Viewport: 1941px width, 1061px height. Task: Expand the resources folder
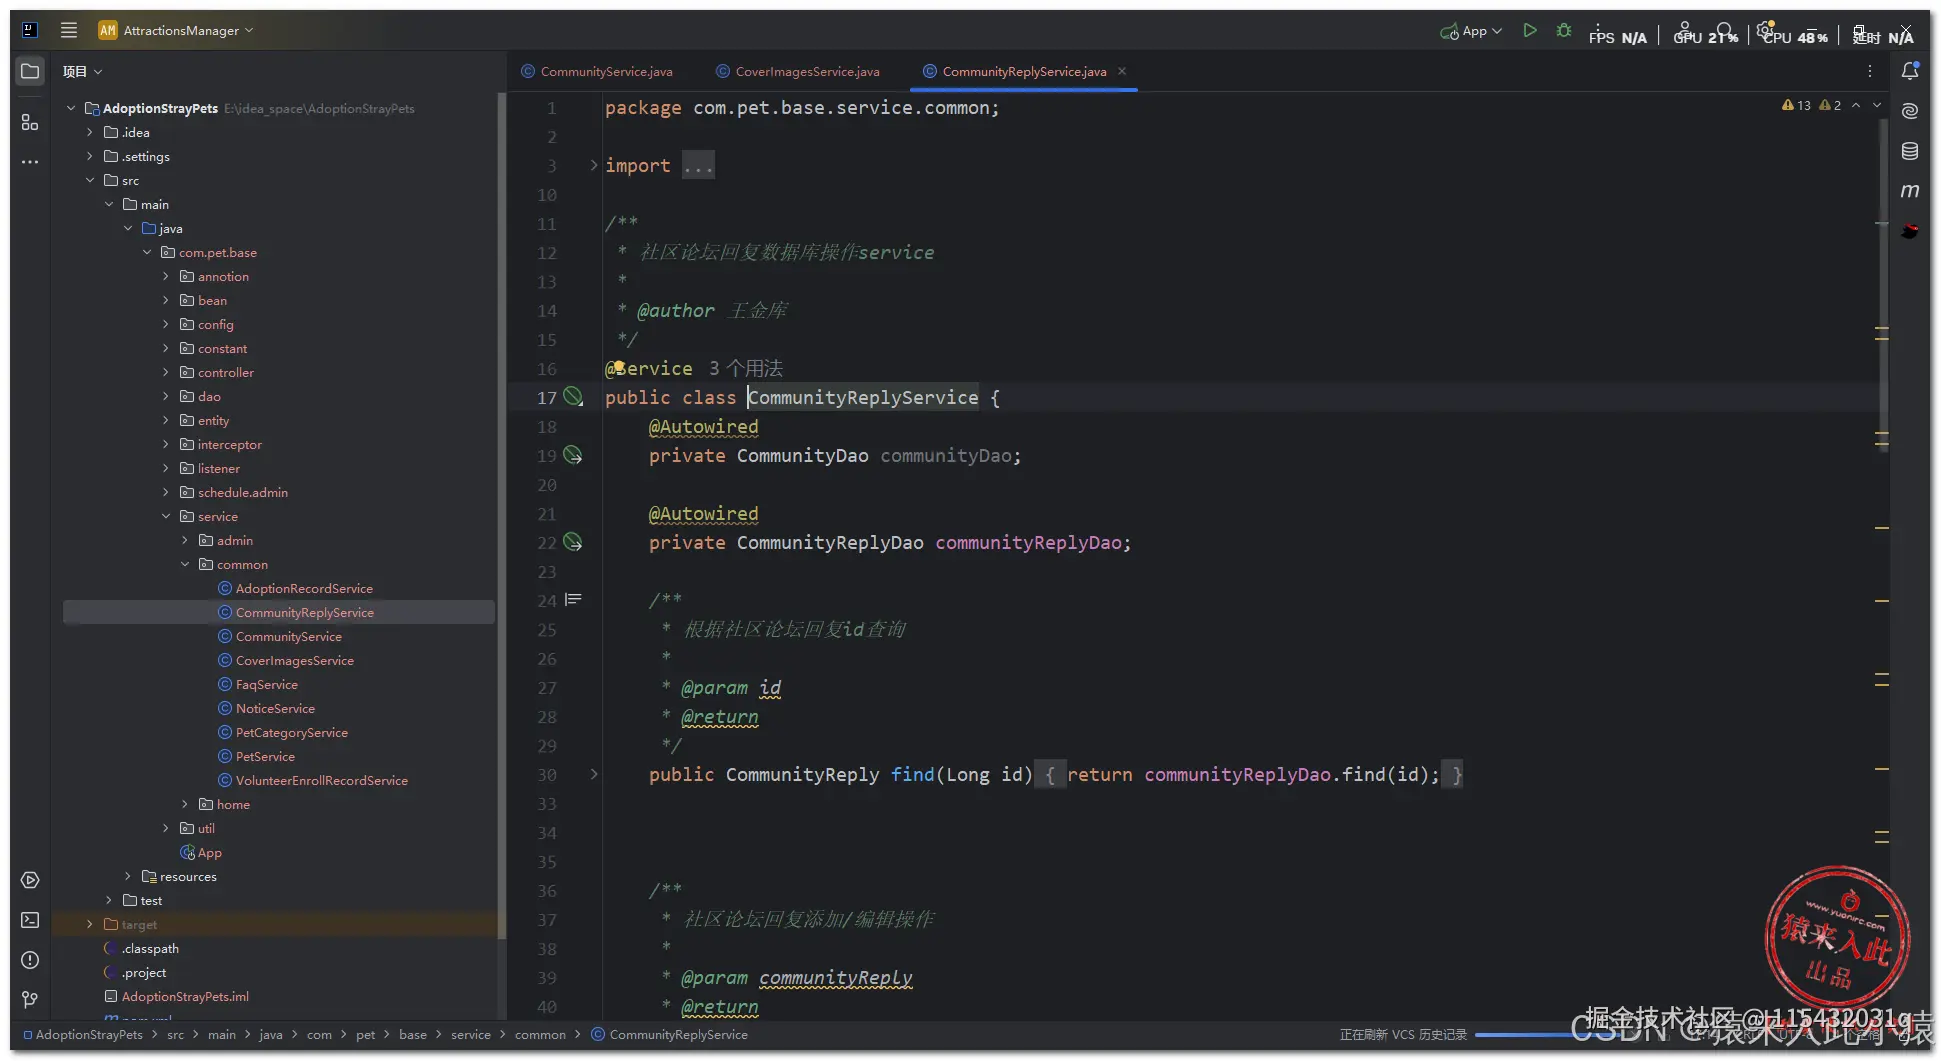tap(128, 876)
